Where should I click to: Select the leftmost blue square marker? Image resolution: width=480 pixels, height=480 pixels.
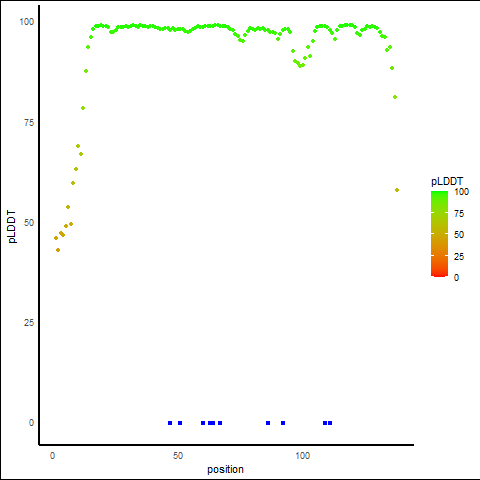coord(170,423)
